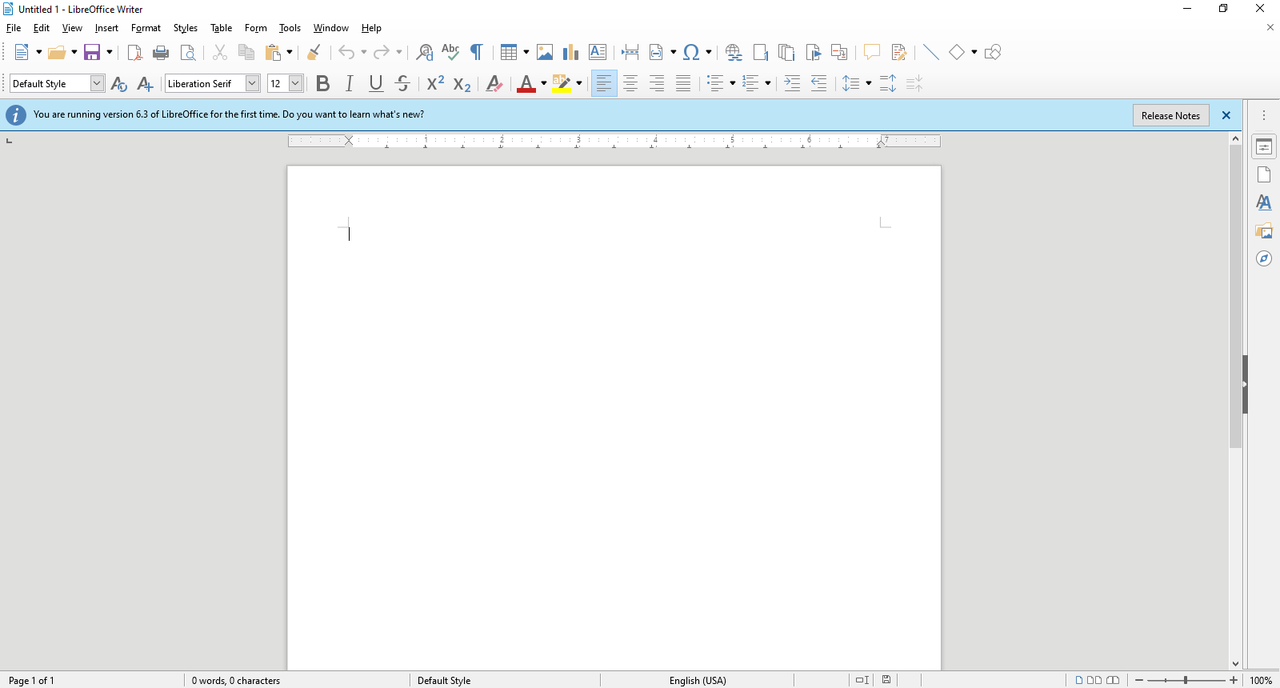Toggle Strikethrough formatting
The image size is (1280, 688).
tap(402, 84)
